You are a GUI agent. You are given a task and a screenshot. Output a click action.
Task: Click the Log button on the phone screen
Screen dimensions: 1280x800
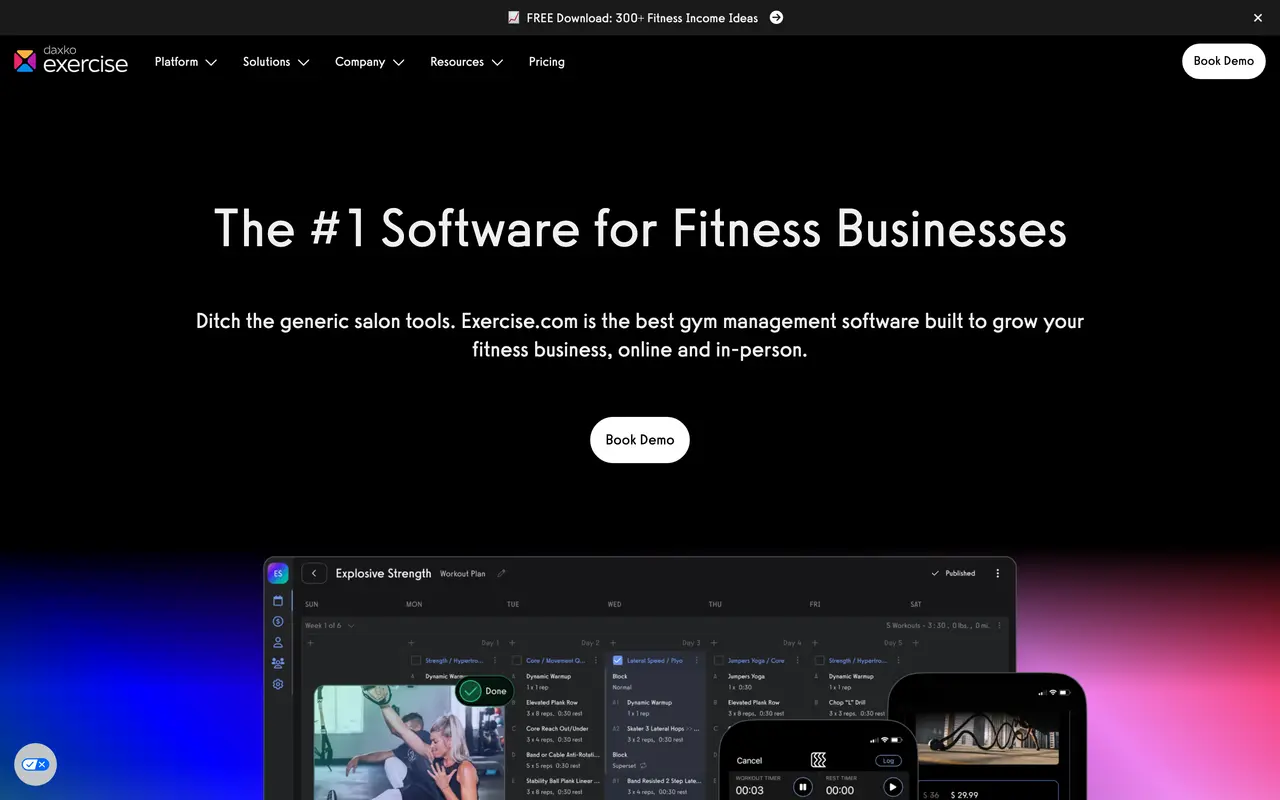pyautogui.click(x=887, y=761)
